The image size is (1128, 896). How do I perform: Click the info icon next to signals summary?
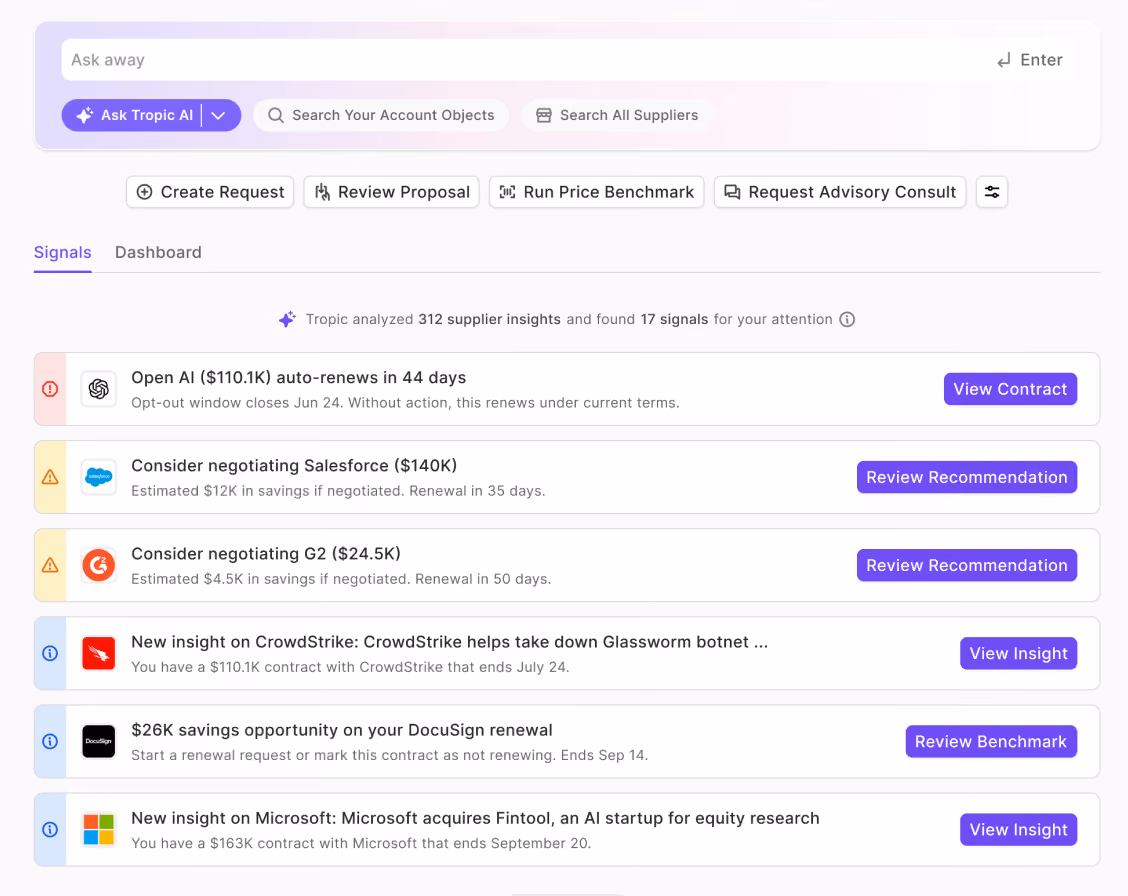[x=847, y=319]
